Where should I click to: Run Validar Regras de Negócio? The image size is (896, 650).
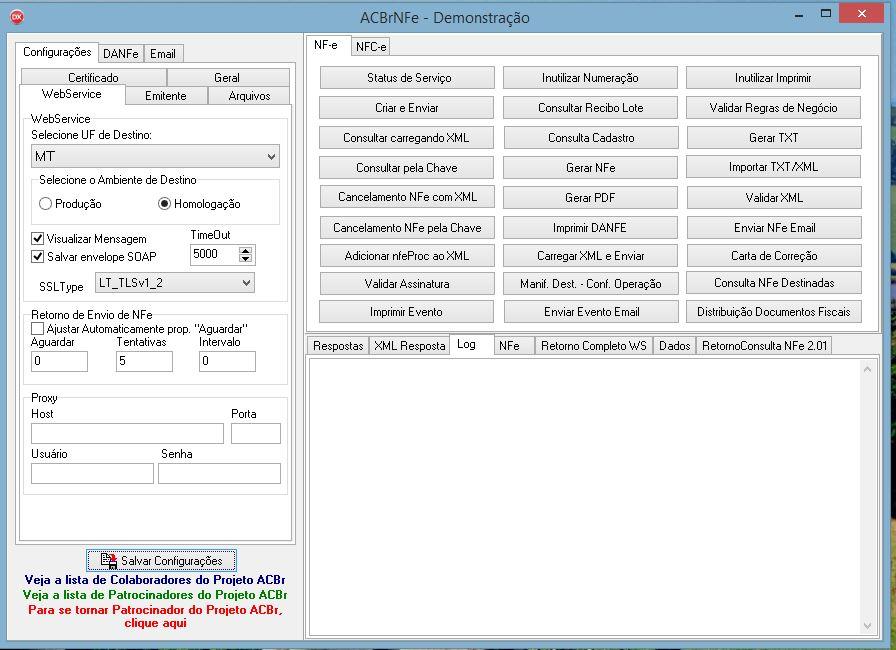click(x=774, y=107)
